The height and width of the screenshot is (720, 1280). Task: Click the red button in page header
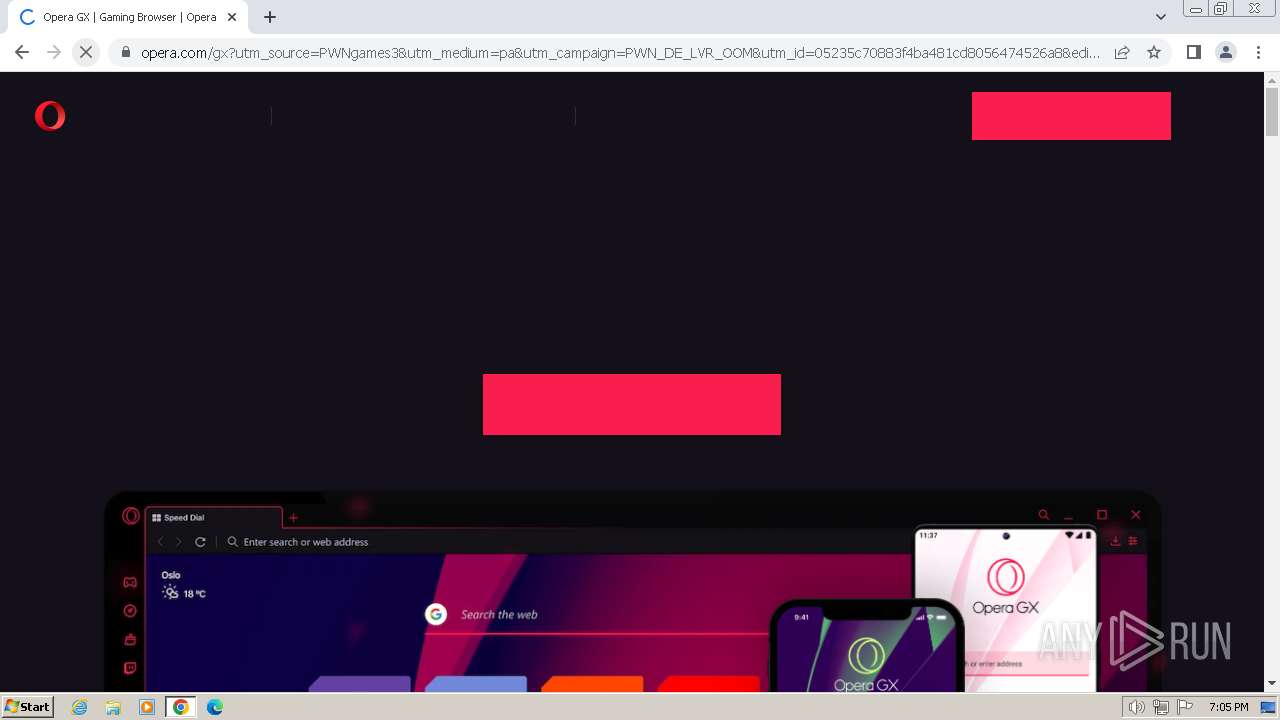pyautogui.click(x=1071, y=116)
